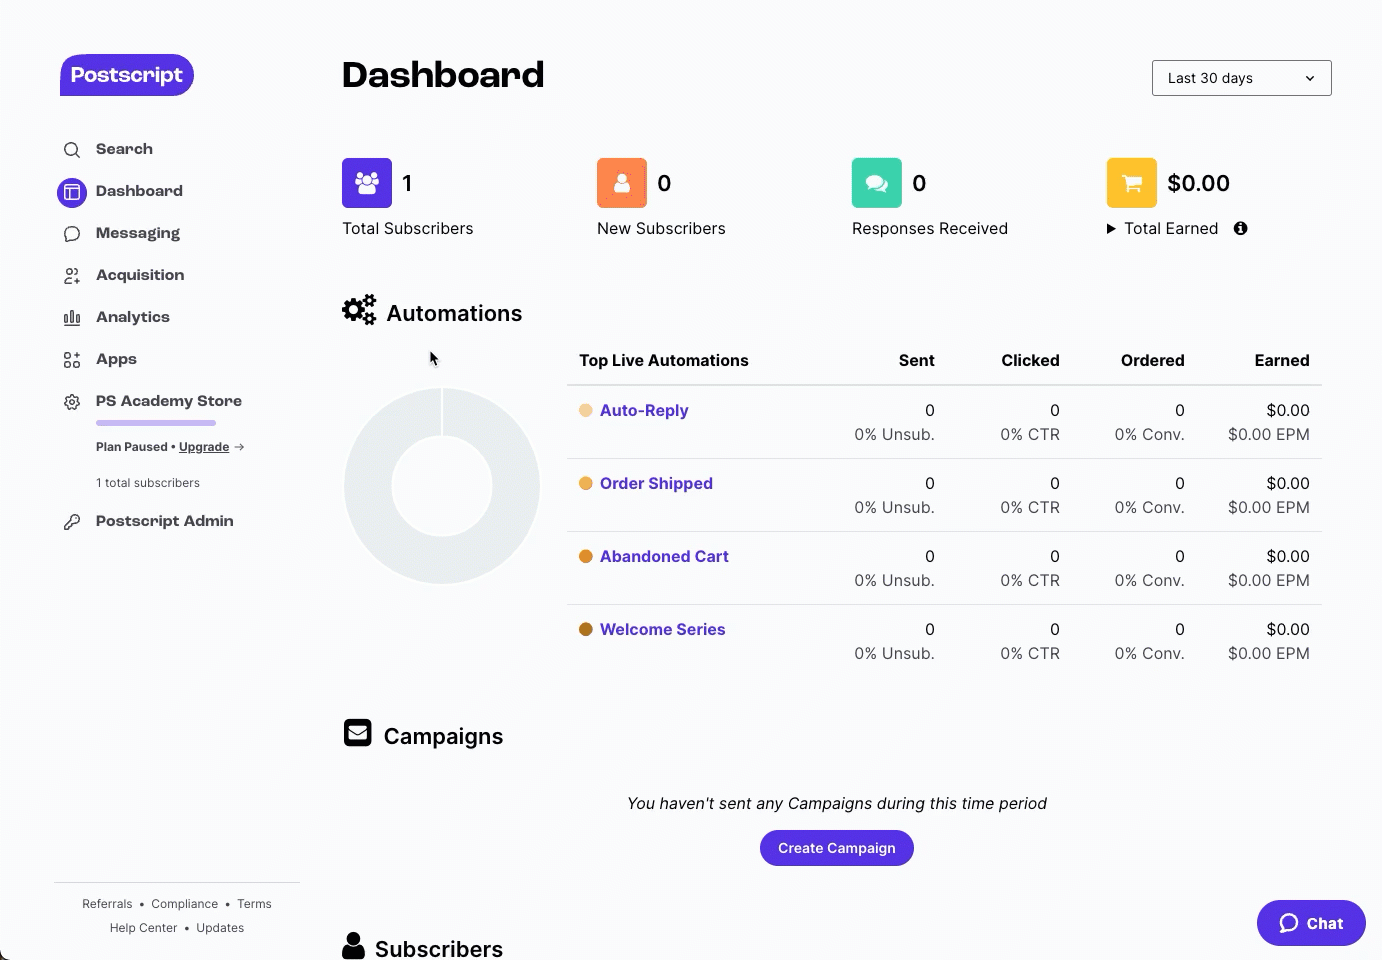Click the PS Academy Store gear icon

point(72,402)
